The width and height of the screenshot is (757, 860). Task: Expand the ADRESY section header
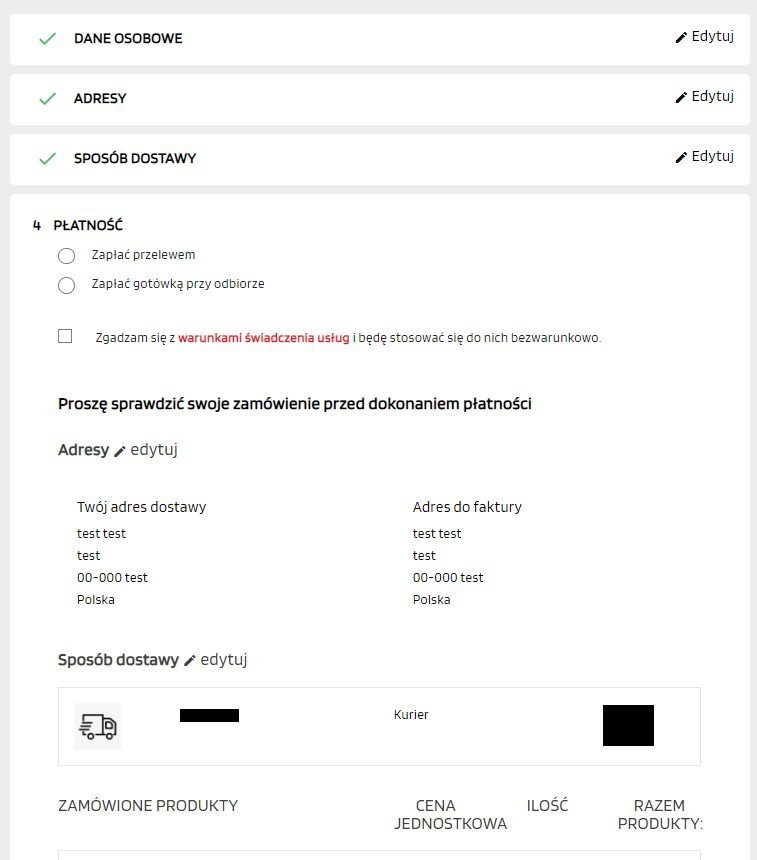click(x=100, y=99)
